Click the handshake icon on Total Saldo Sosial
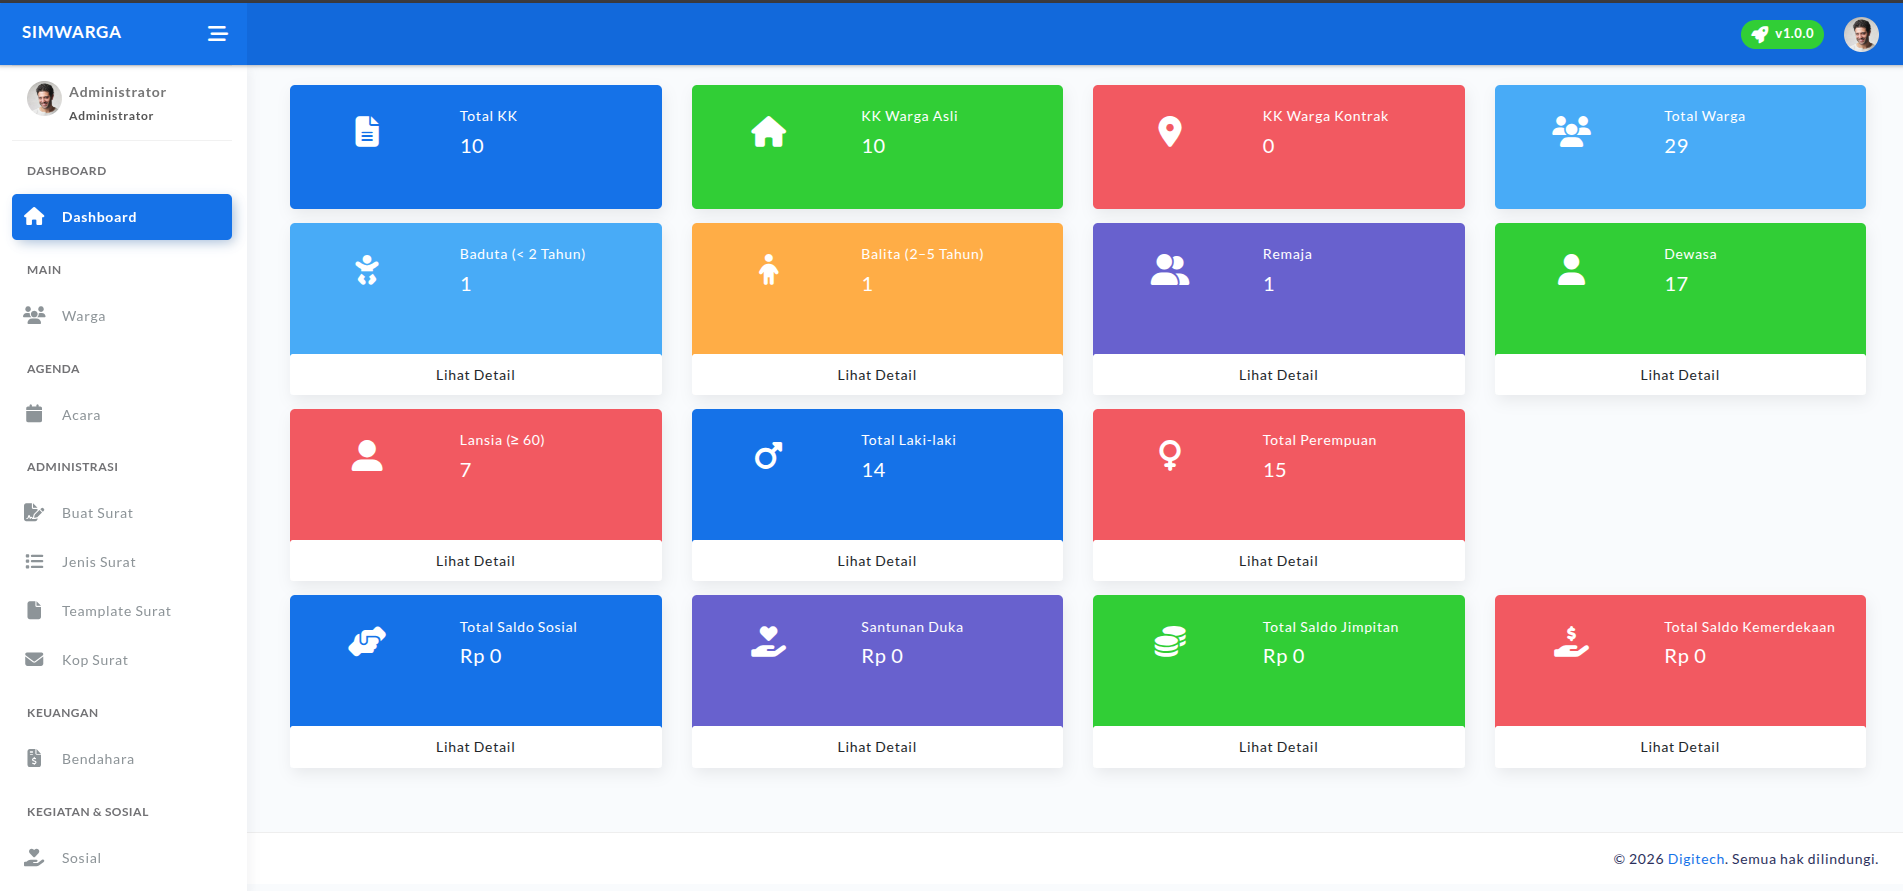The height and width of the screenshot is (891, 1903). tap(367, 641)
